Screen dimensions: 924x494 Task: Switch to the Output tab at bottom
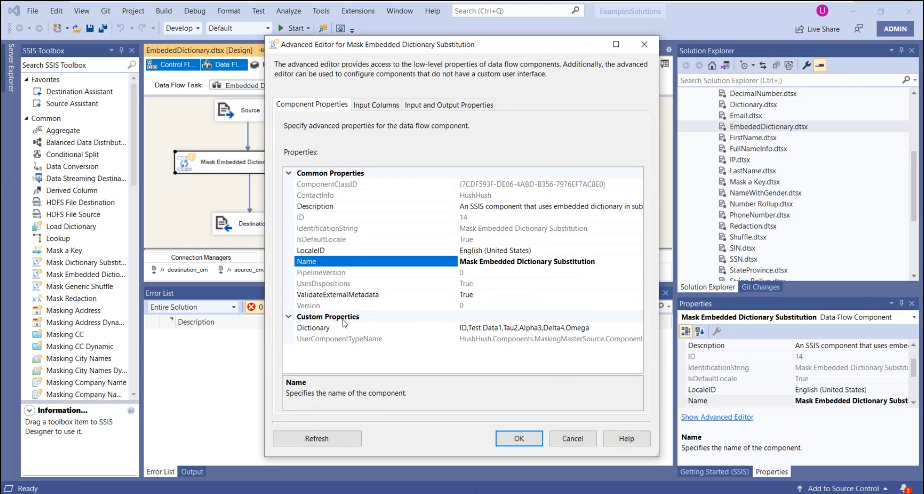point(192,472)
